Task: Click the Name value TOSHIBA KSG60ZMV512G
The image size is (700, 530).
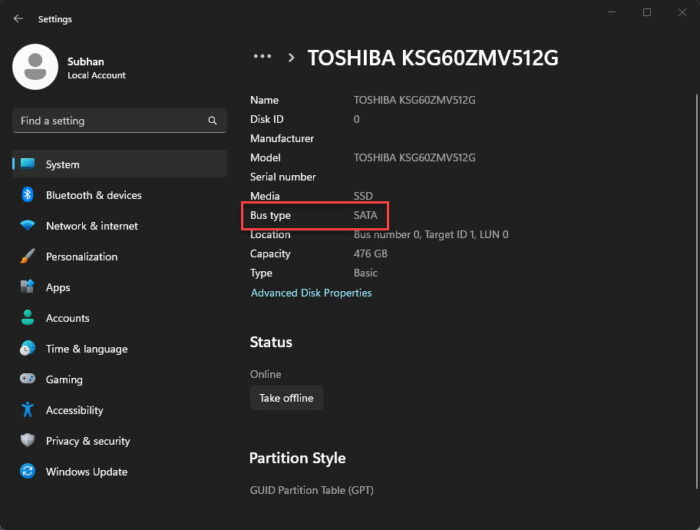Action: click(x=414, y=100)
